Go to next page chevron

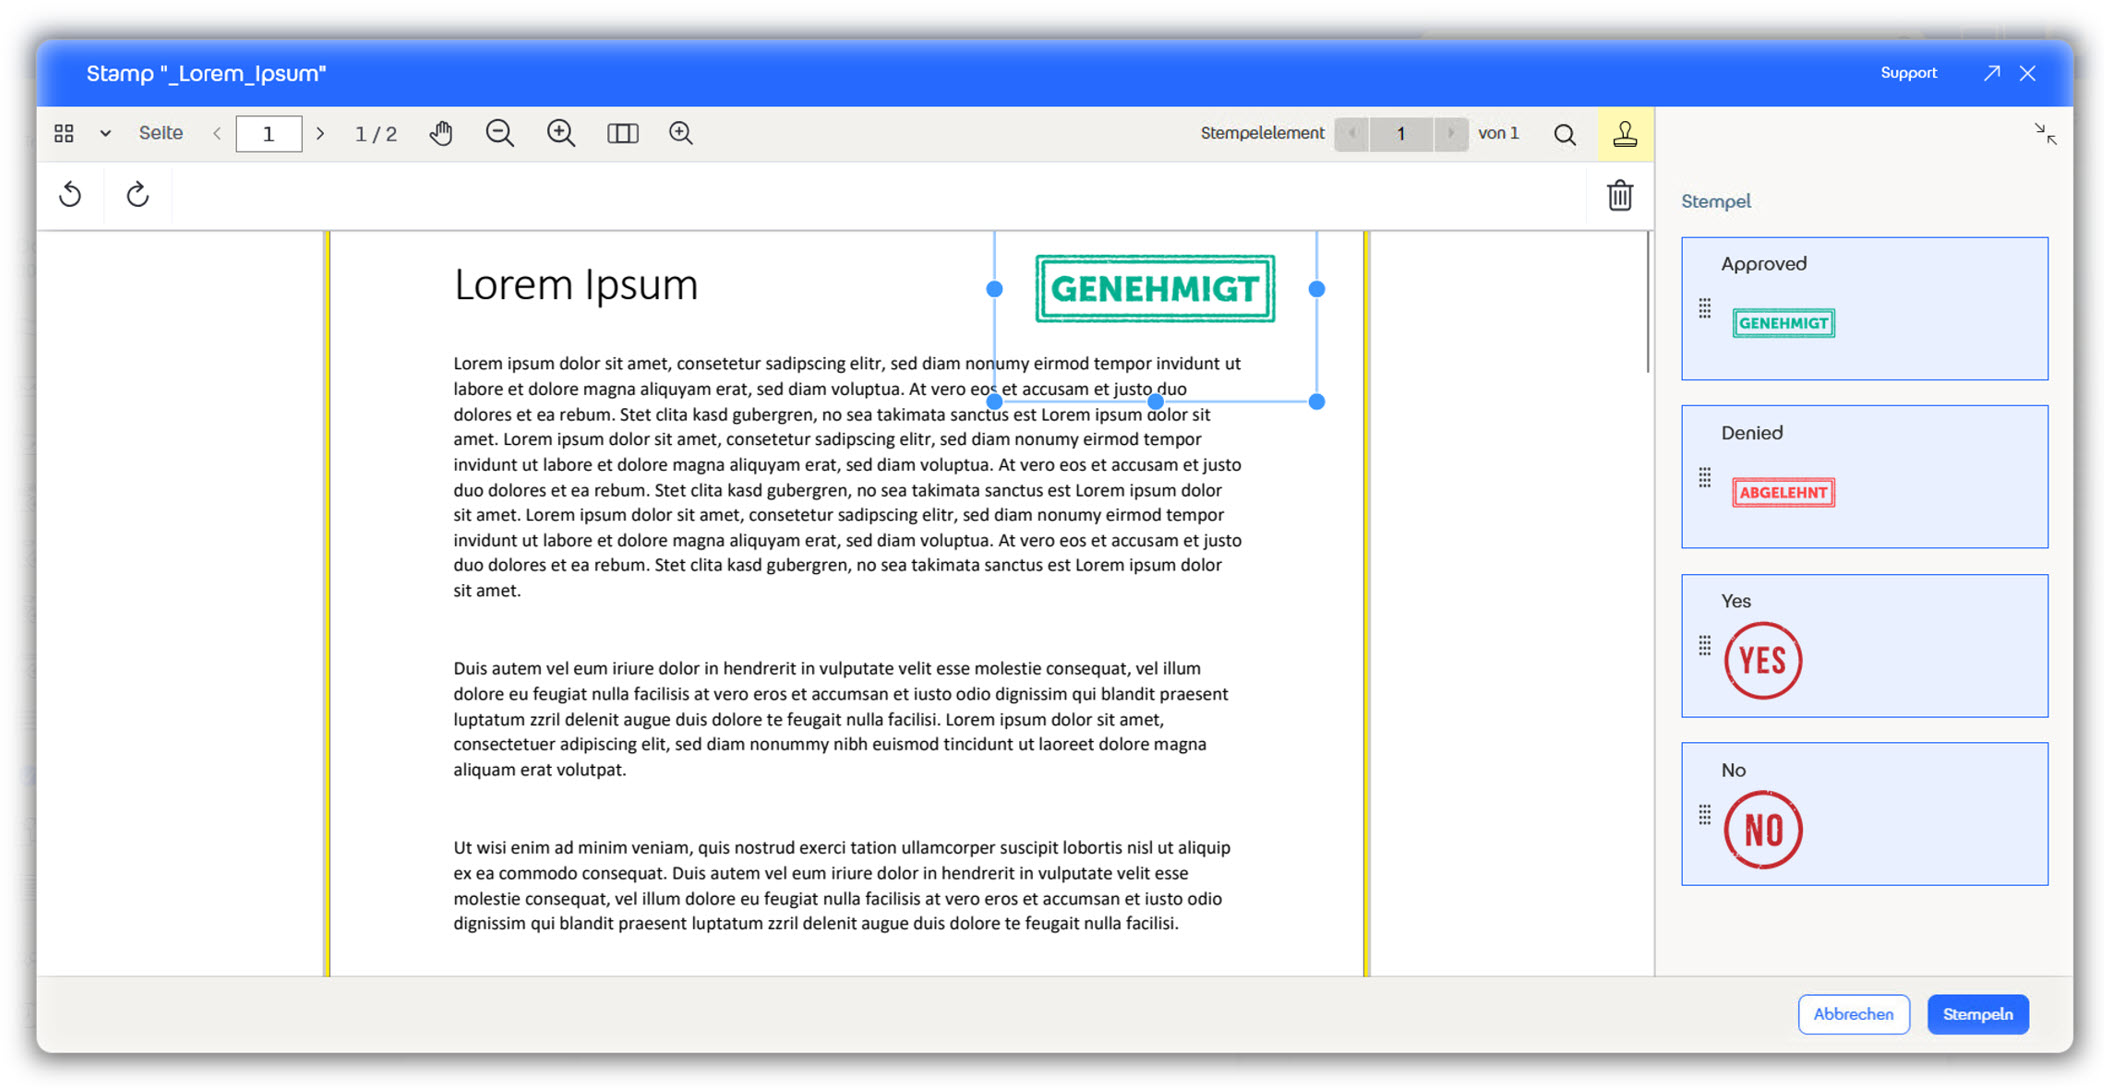click(320, 133)
